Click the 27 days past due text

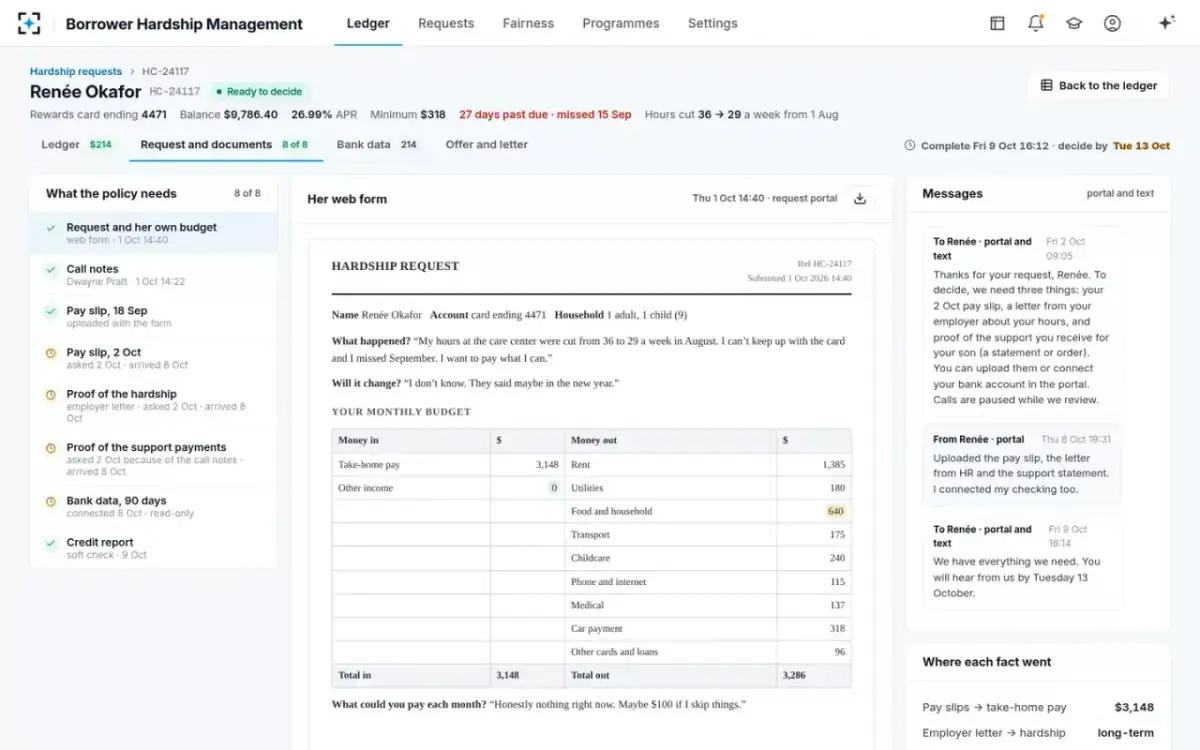pyautogui.click(x=545, y=115)
